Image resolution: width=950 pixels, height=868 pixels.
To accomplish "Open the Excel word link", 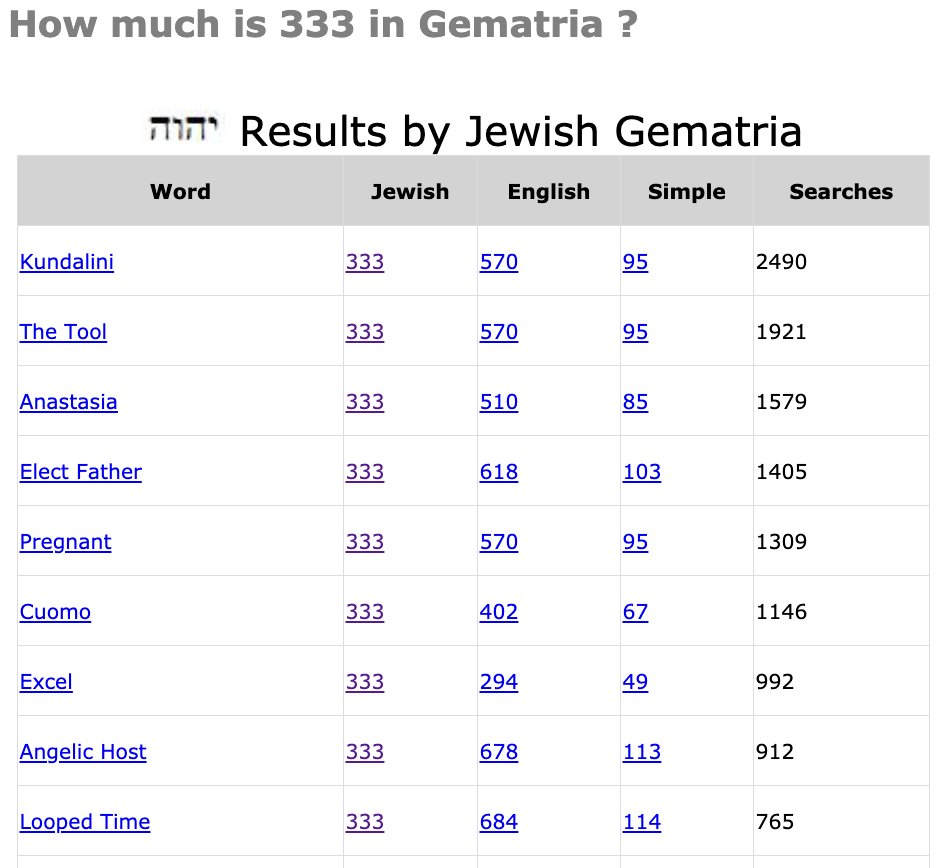I will coord(46,682).
